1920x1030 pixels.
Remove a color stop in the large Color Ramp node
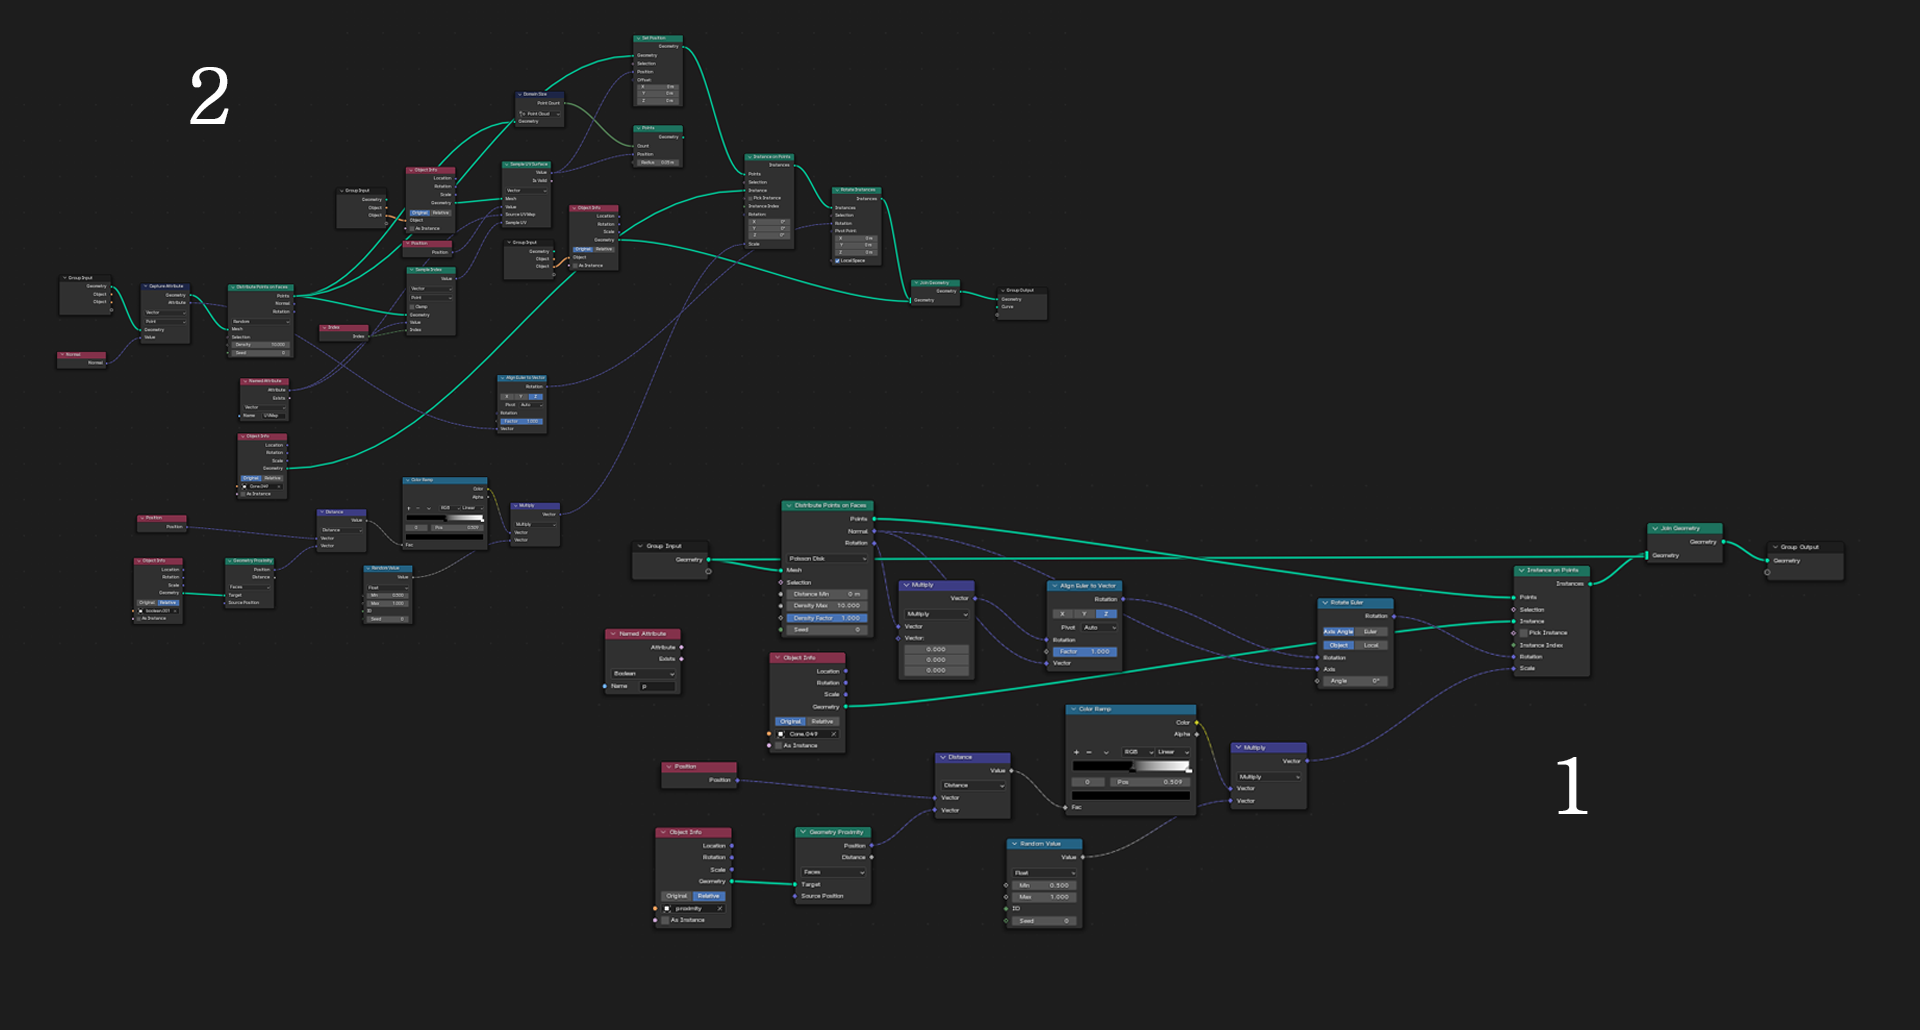click(x=1089, y=752)
